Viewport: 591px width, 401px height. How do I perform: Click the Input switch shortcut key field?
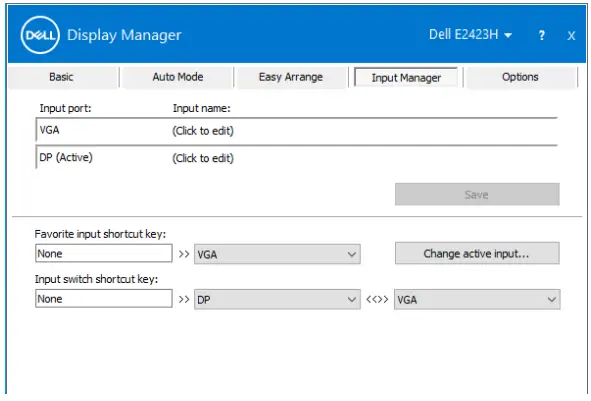pyautogui.click(x=104, y=299)
